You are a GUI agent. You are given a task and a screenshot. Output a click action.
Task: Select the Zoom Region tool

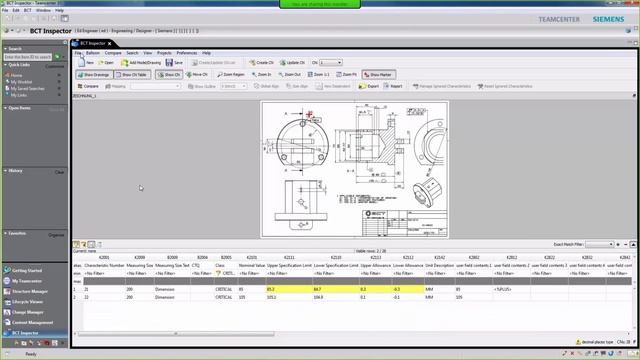point(231,75)
